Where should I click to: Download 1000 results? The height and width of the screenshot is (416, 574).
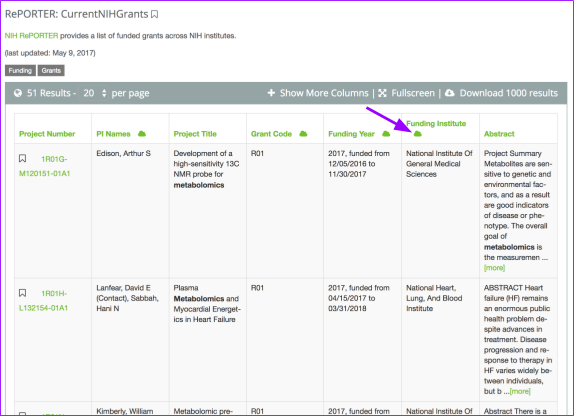tap(508, 93)
